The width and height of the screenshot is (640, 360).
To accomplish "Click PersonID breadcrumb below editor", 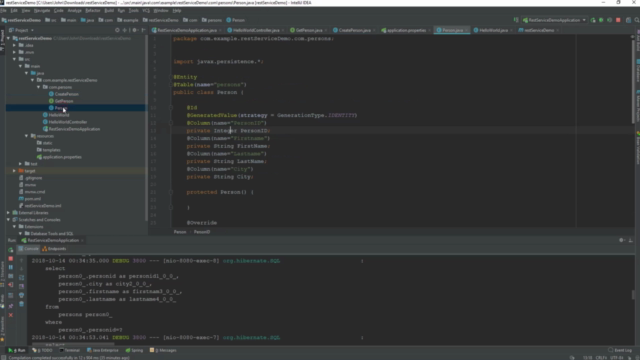I will 202,232.
